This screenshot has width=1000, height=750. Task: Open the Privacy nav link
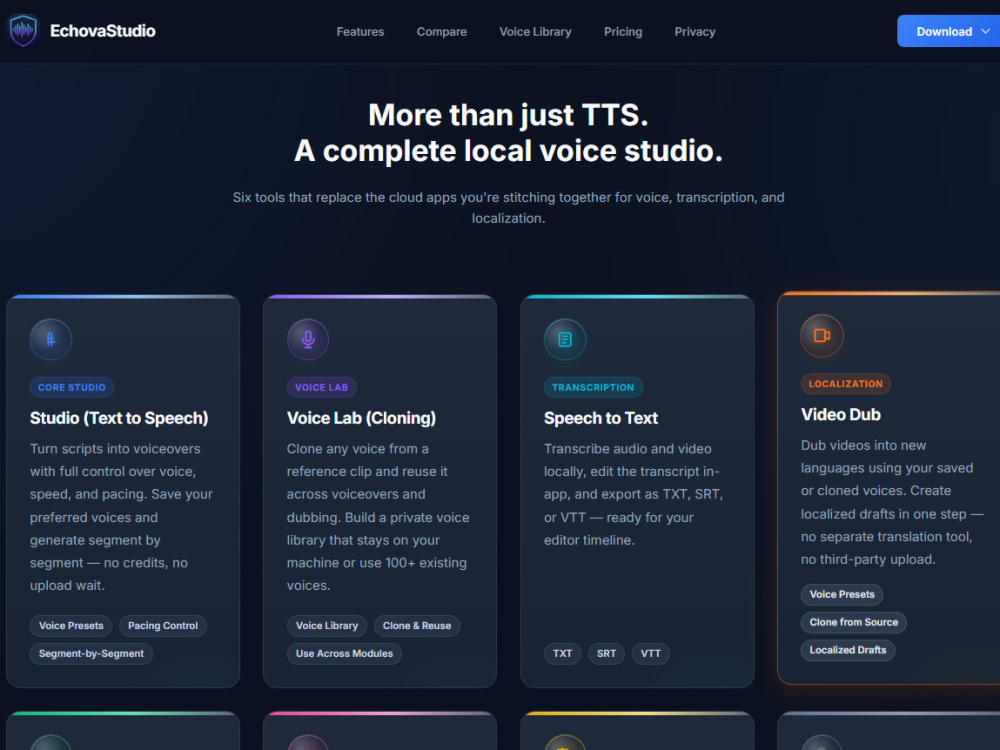(695, 32)
